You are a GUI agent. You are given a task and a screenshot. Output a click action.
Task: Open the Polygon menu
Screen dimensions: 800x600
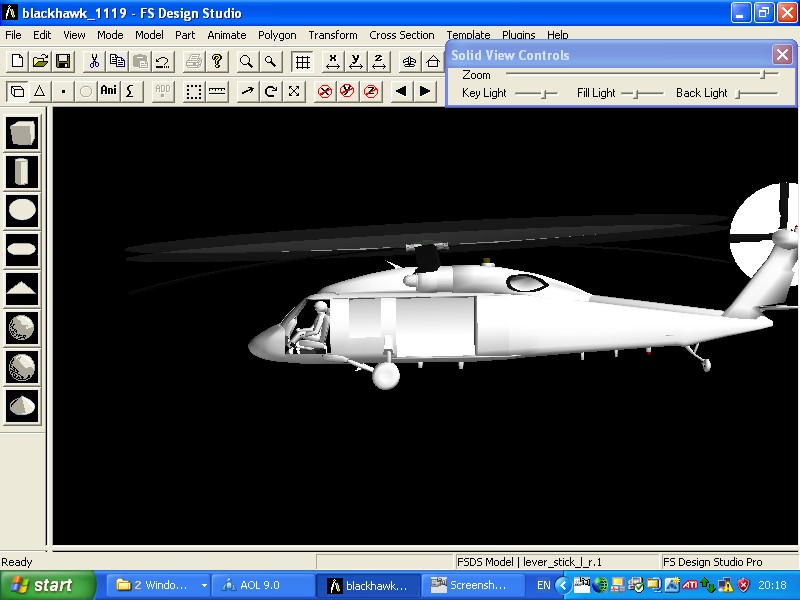pos(277,35)
